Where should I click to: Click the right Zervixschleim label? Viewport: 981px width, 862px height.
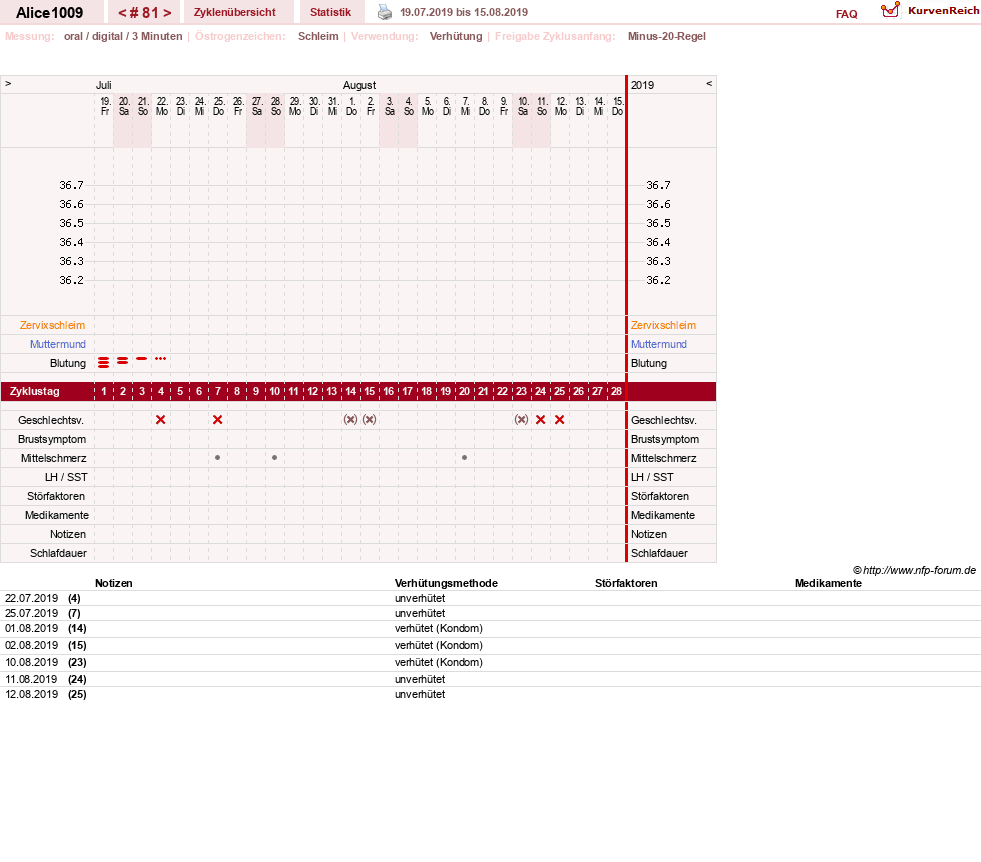663,325
